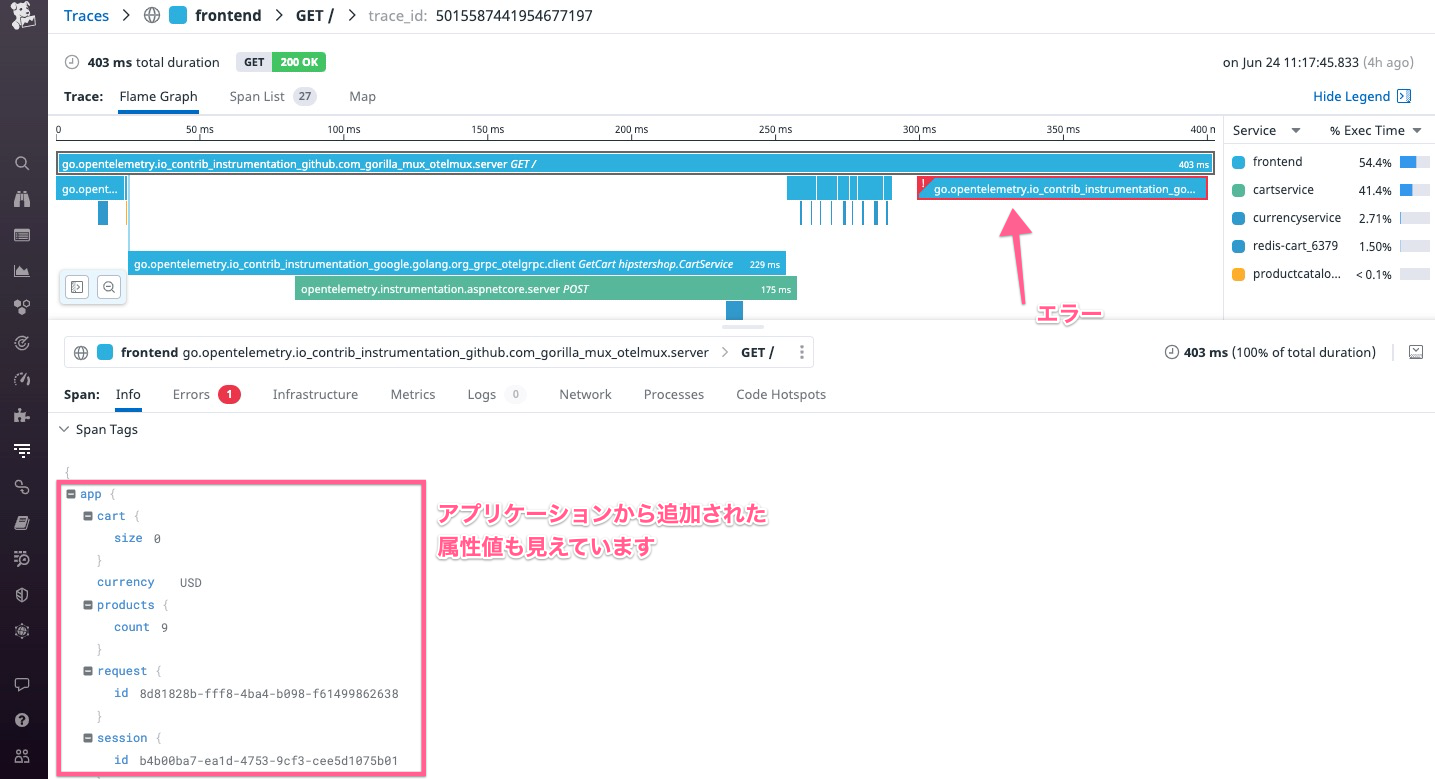
Task: Open the Errors span tab
Action: [x=206, y=394]
